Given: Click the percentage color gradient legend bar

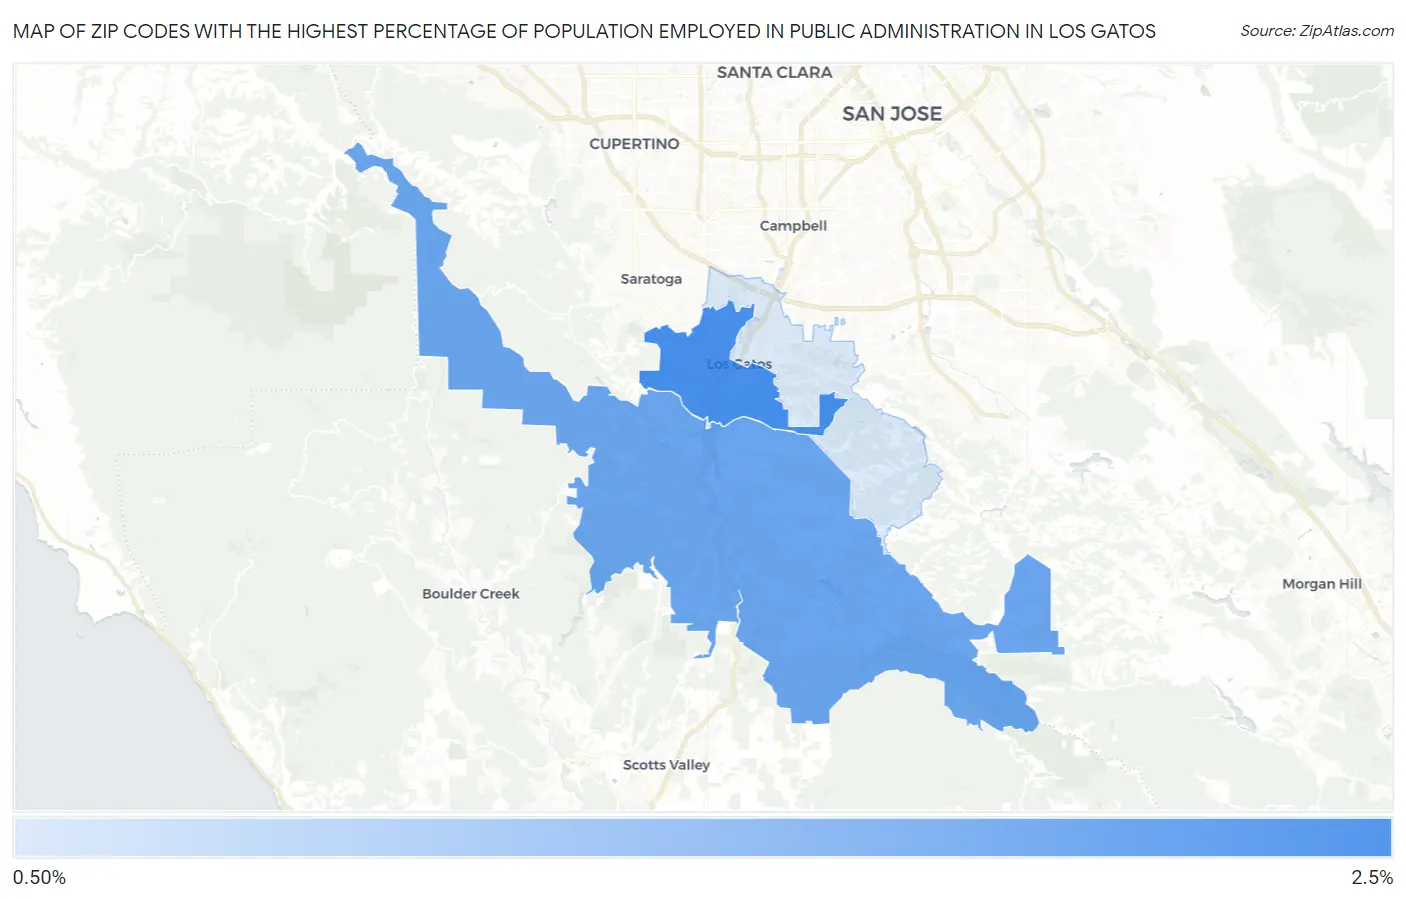Looking at the screenshot, I should click(x=702, y=838).
